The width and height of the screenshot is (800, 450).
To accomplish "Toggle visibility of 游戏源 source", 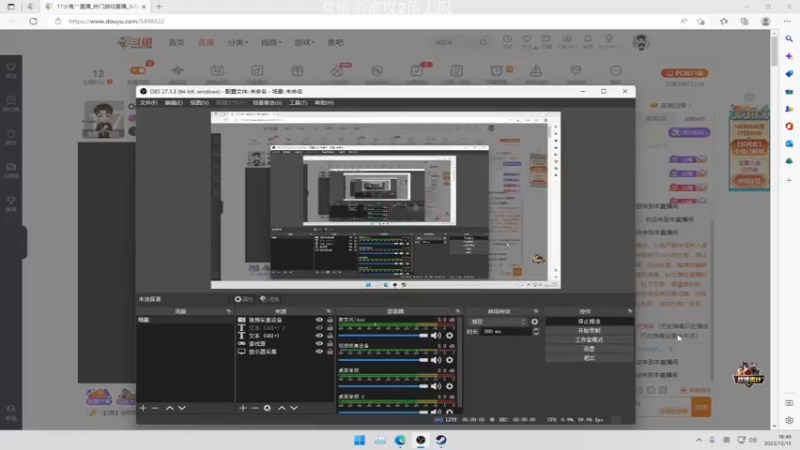I will (x=319, y=343).
